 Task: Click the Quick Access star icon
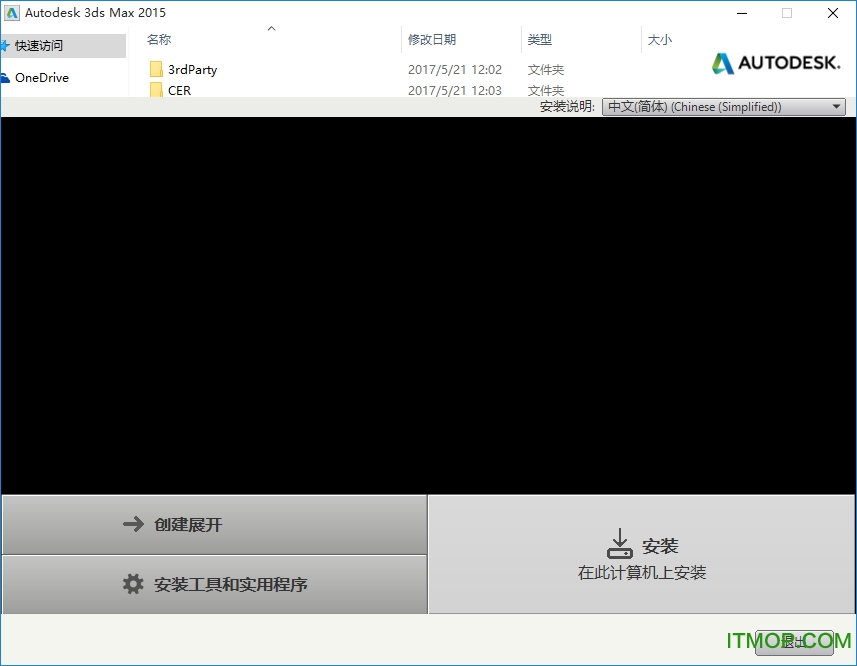coord(4,46)
